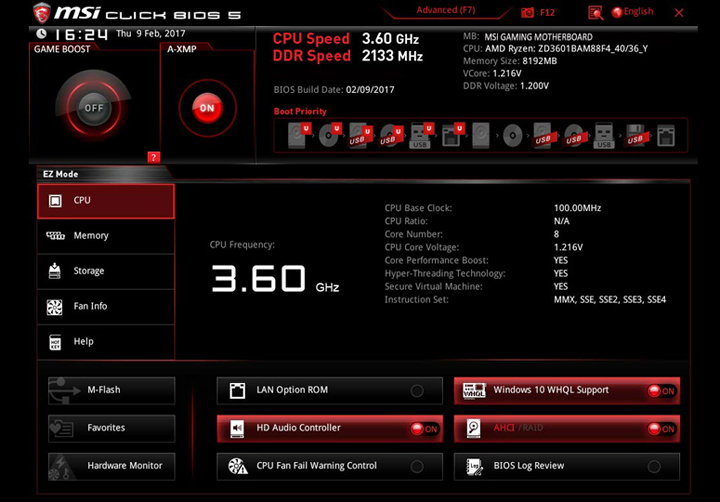Image resolution: width=720 pixels, height=502 pixels.
Task: Take a screenshot with the F12 camera icon
Action: [528, 12]
